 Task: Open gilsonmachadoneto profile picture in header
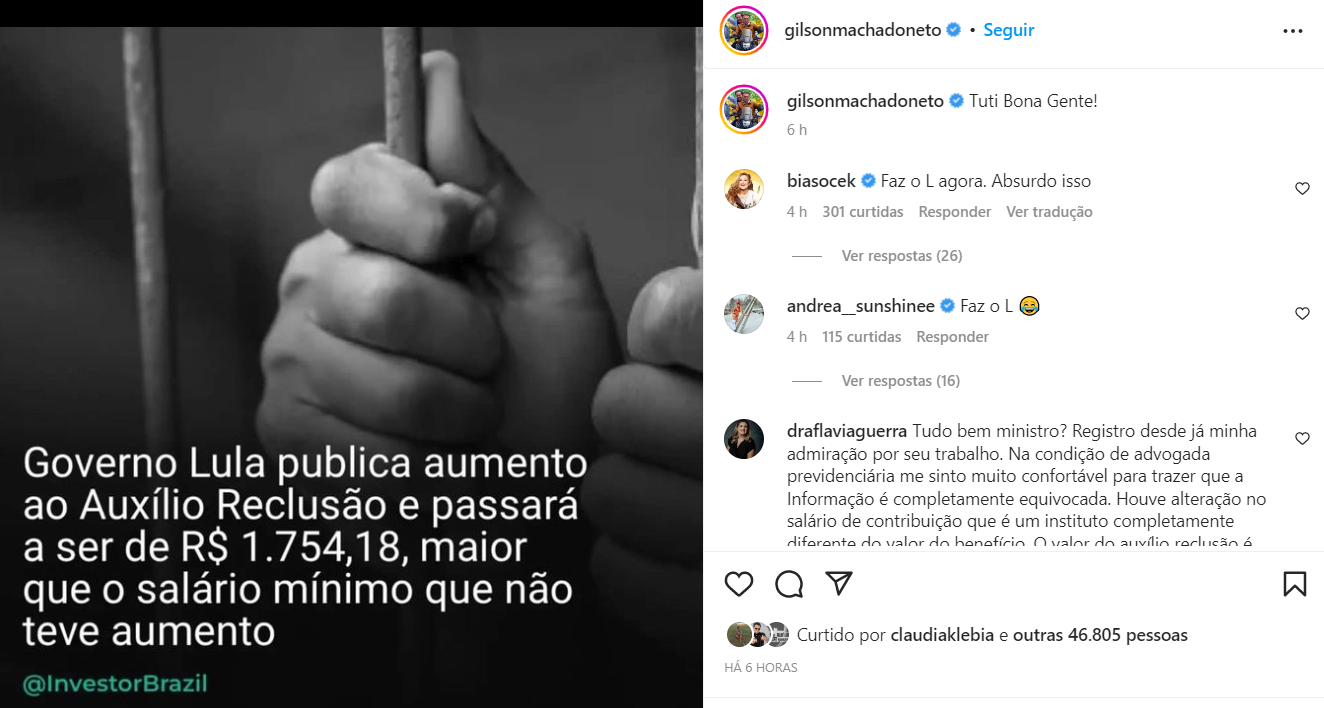tap(743, 30)
